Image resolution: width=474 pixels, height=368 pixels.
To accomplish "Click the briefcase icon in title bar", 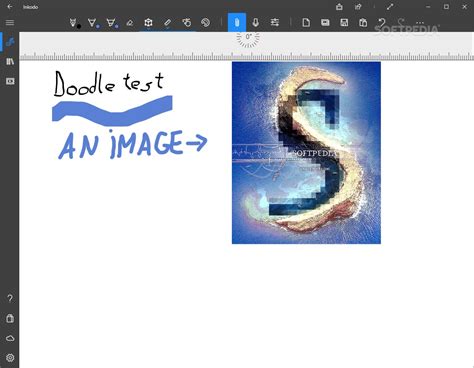I will pyautogui.click(x=339, y=7).
